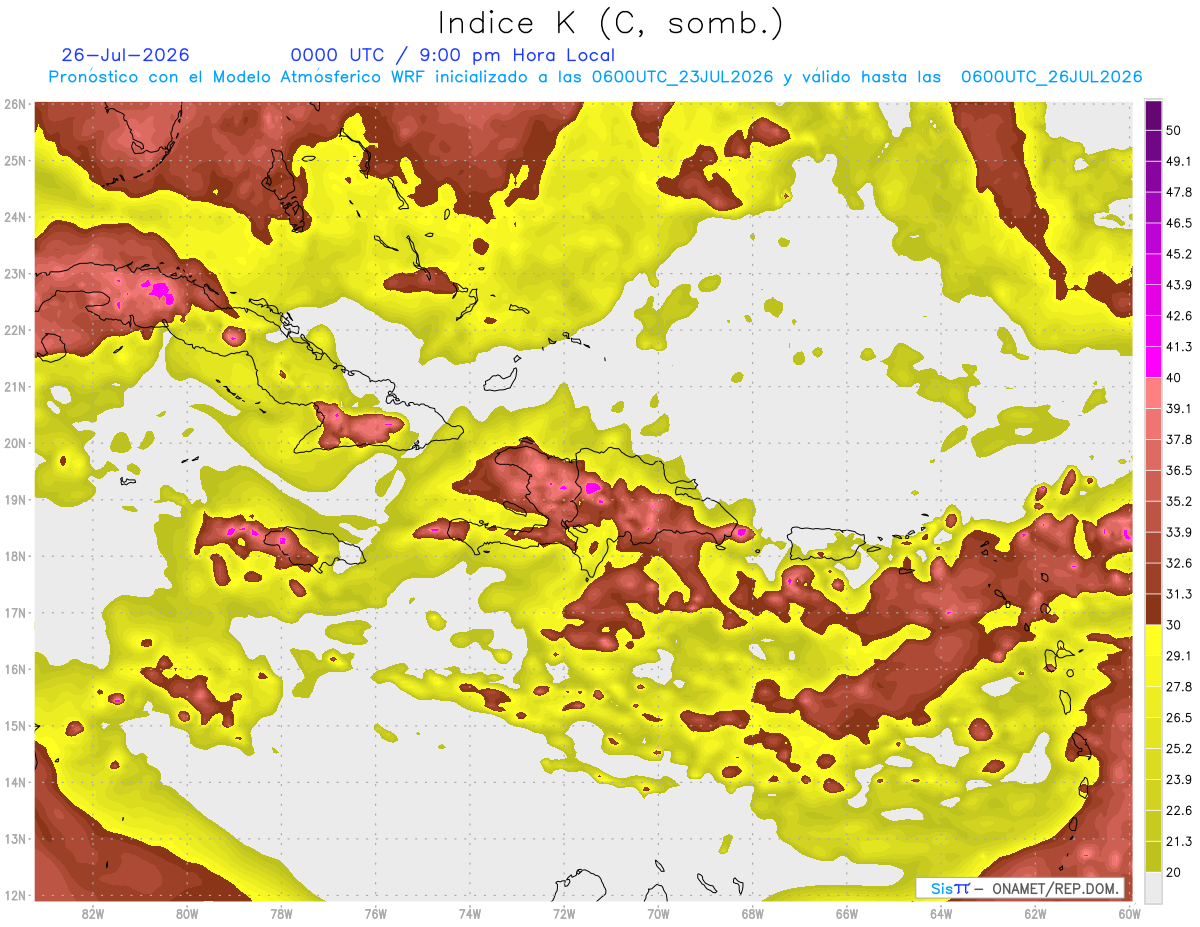
Task: Click the color scale value "29.1"
Action: [1179, 656]
